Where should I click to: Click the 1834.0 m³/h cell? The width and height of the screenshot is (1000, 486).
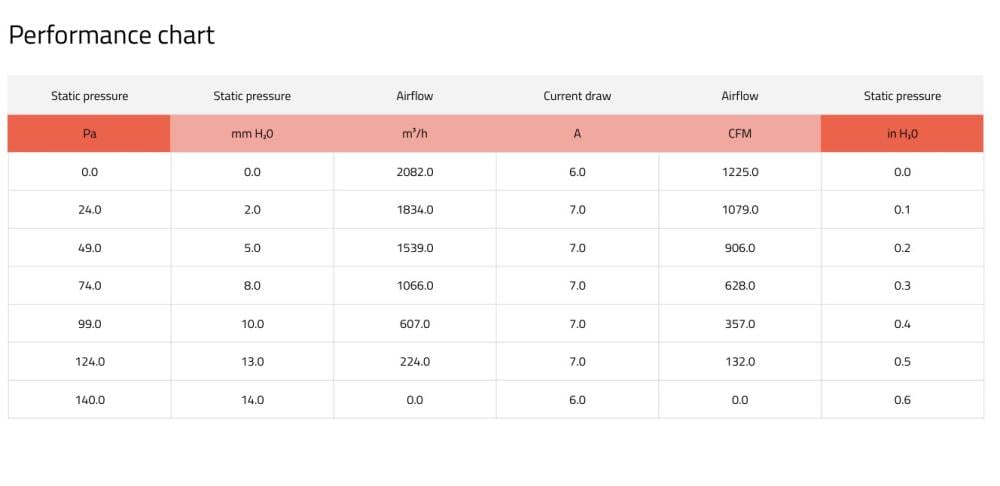tap(415, 210)
